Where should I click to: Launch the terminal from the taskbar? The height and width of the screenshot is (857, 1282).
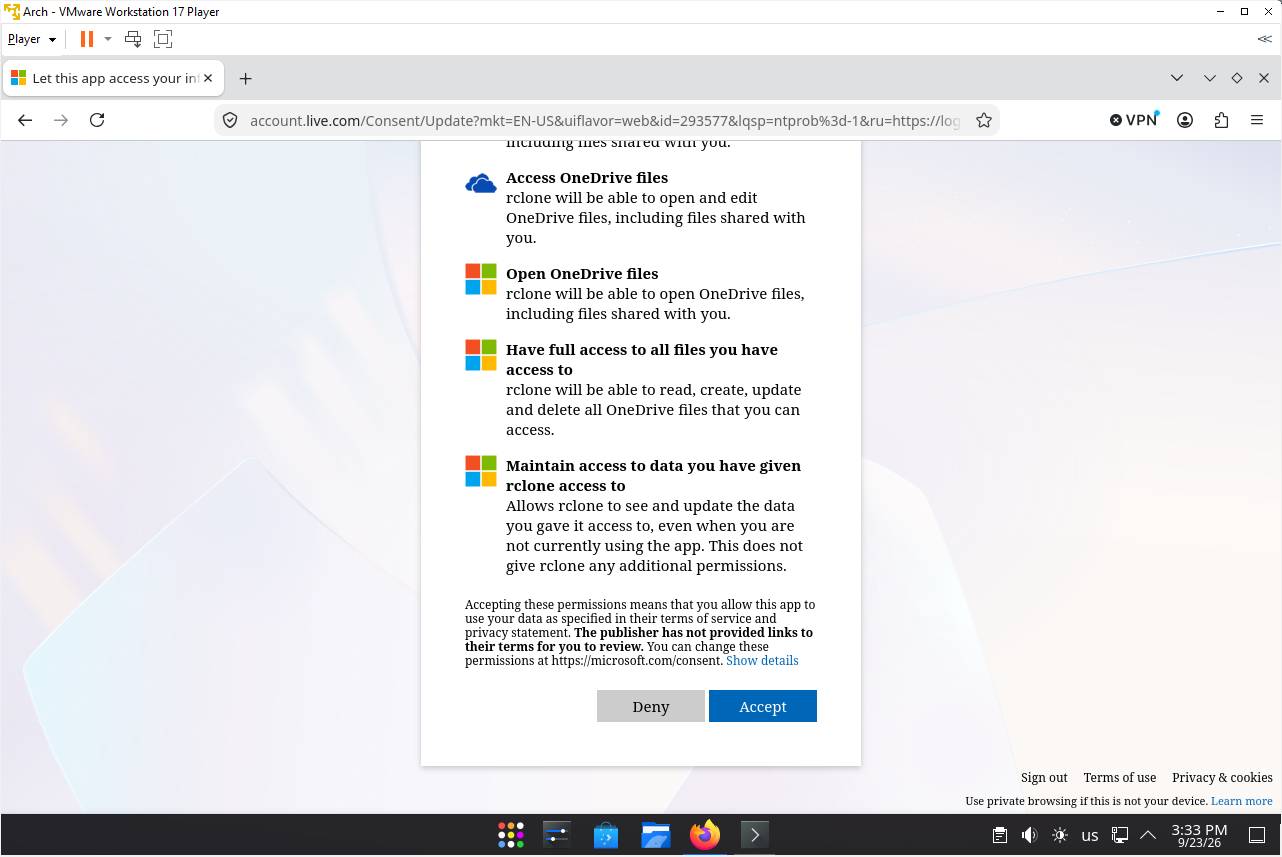click(x=754, y=835)
